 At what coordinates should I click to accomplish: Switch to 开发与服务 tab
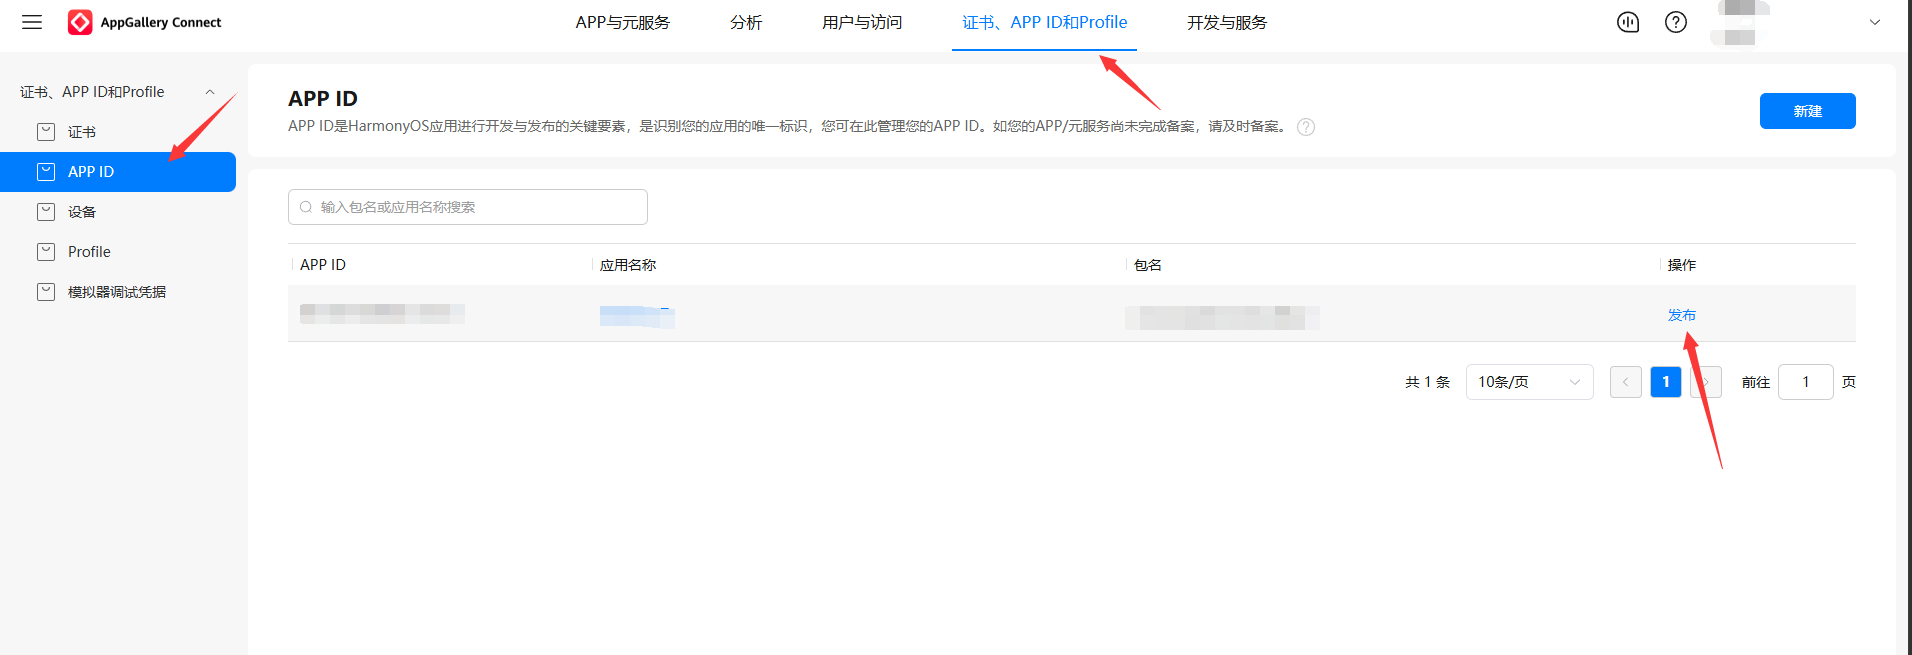(x=1227, y=22)
